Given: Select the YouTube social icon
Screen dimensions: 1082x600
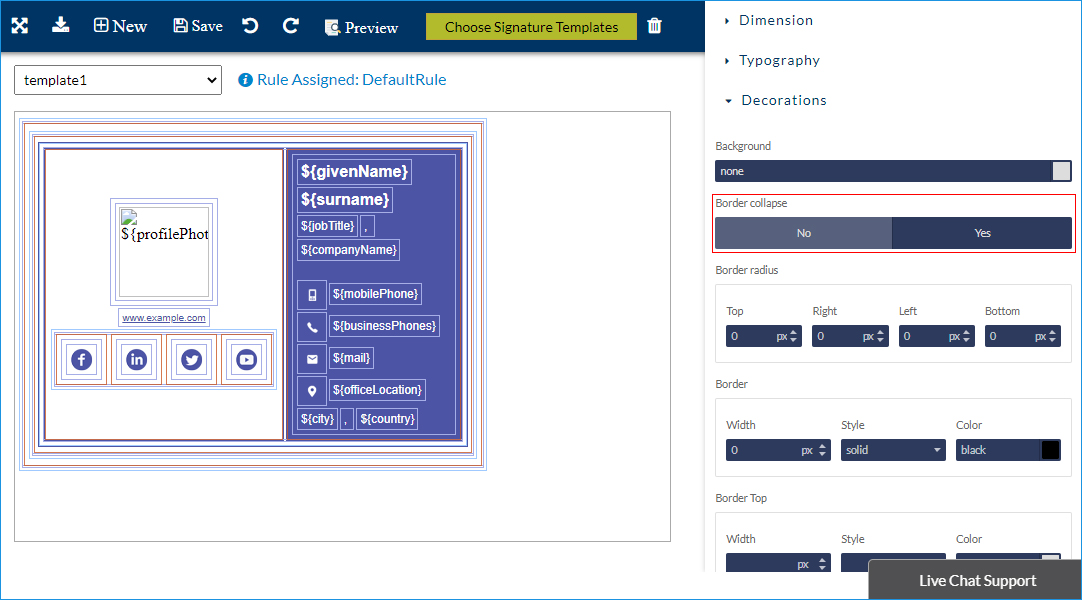Looking at the screenshot, I should pyautogui.click(x=247, y=359).
